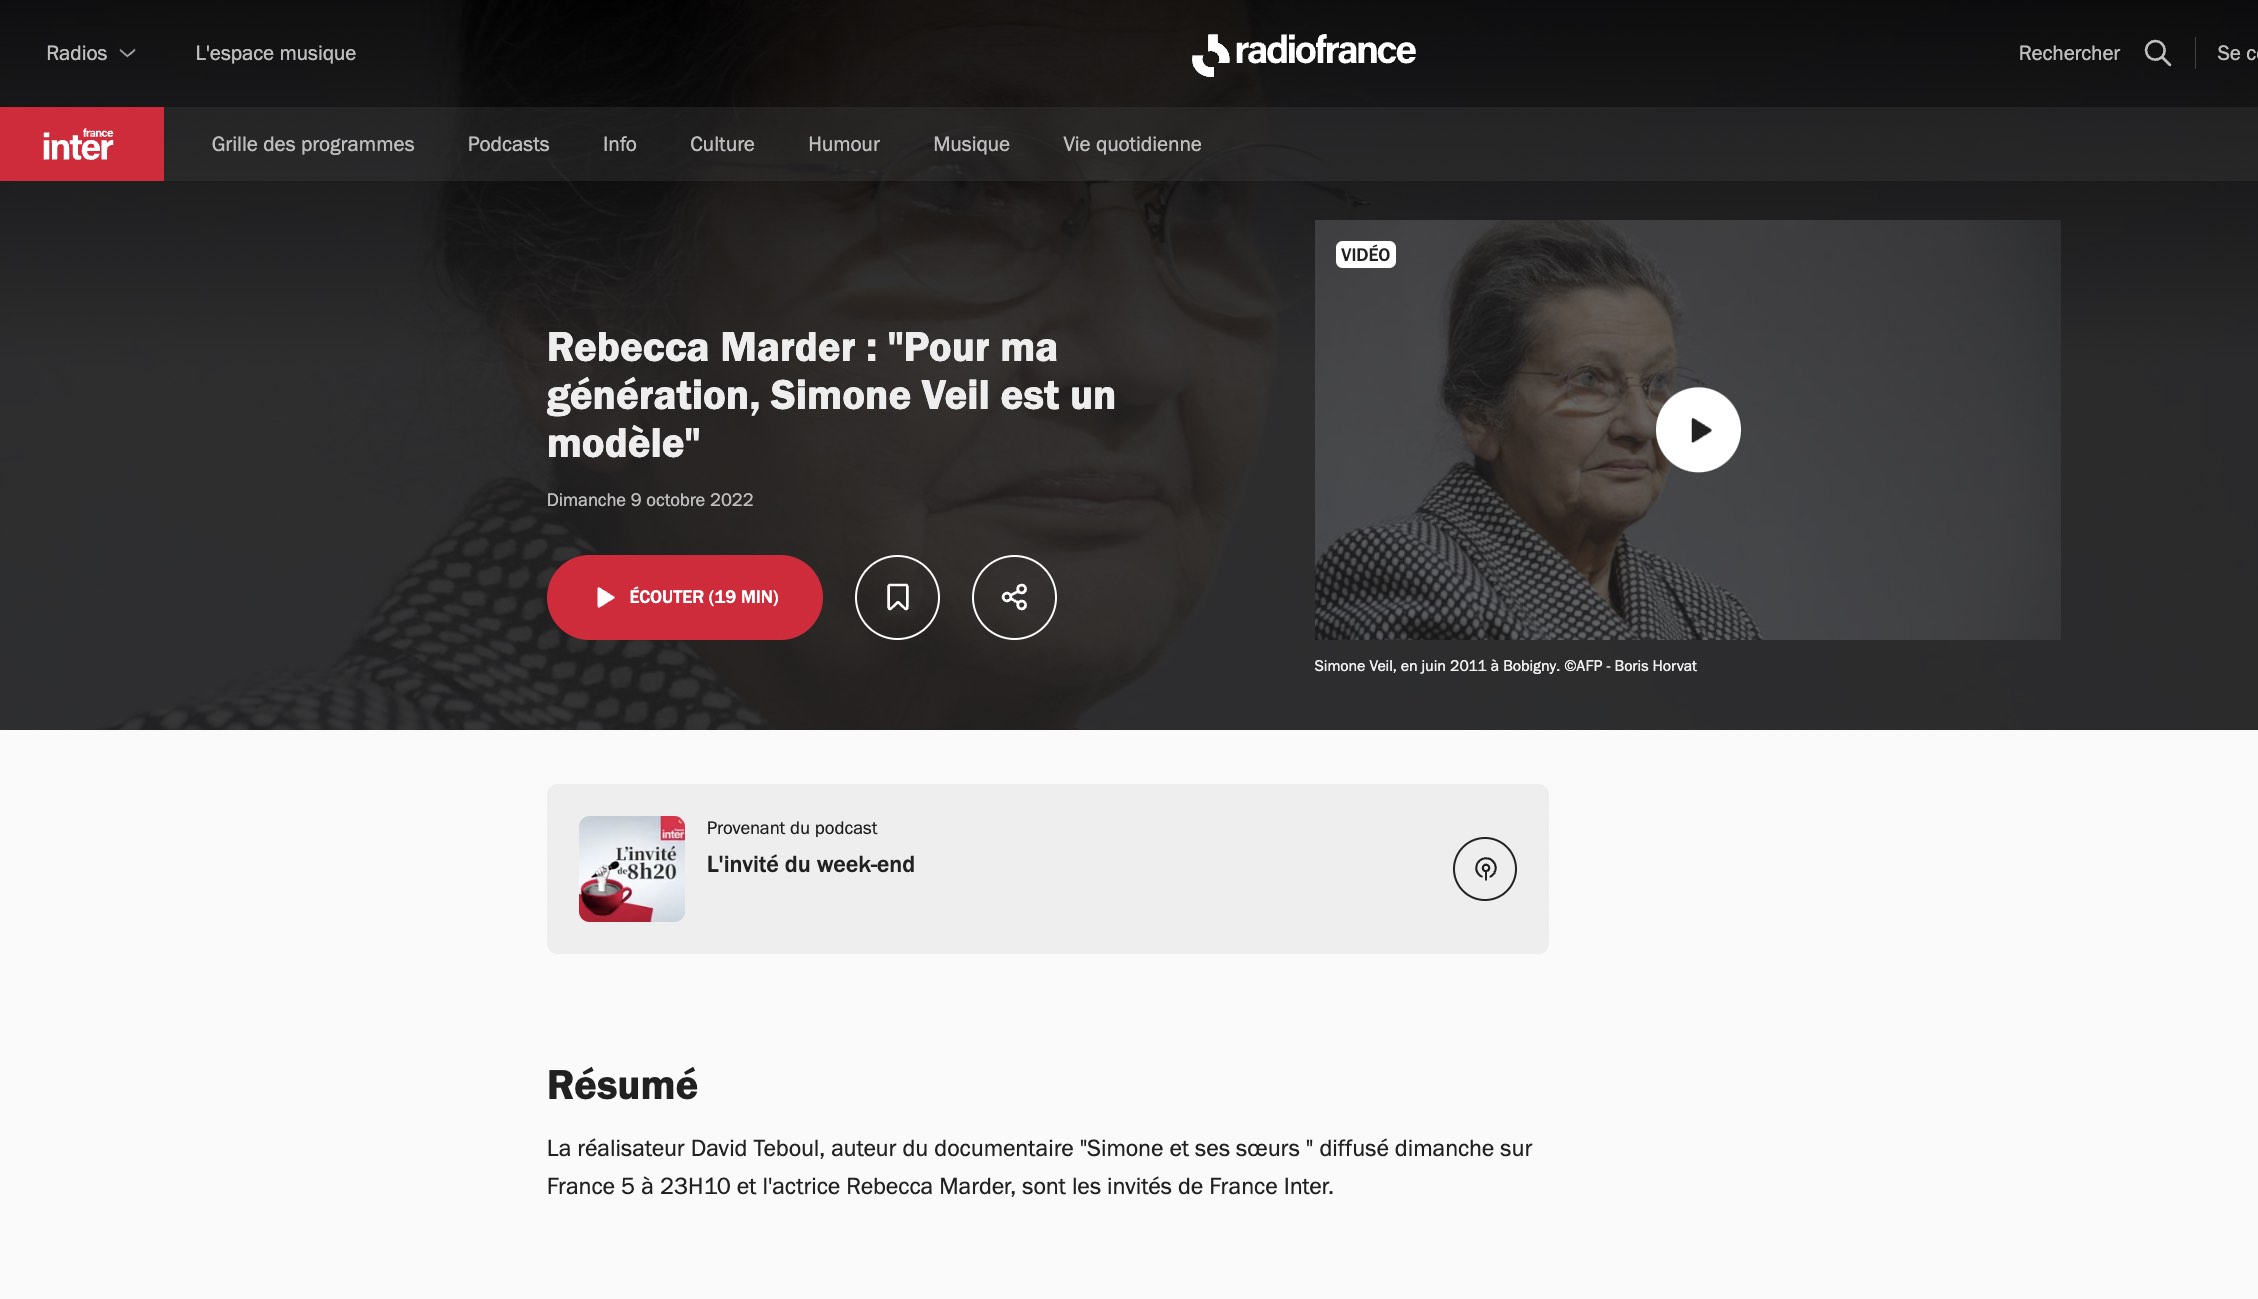Expand the Radios dropdown menu

click(x=90, y=53)
